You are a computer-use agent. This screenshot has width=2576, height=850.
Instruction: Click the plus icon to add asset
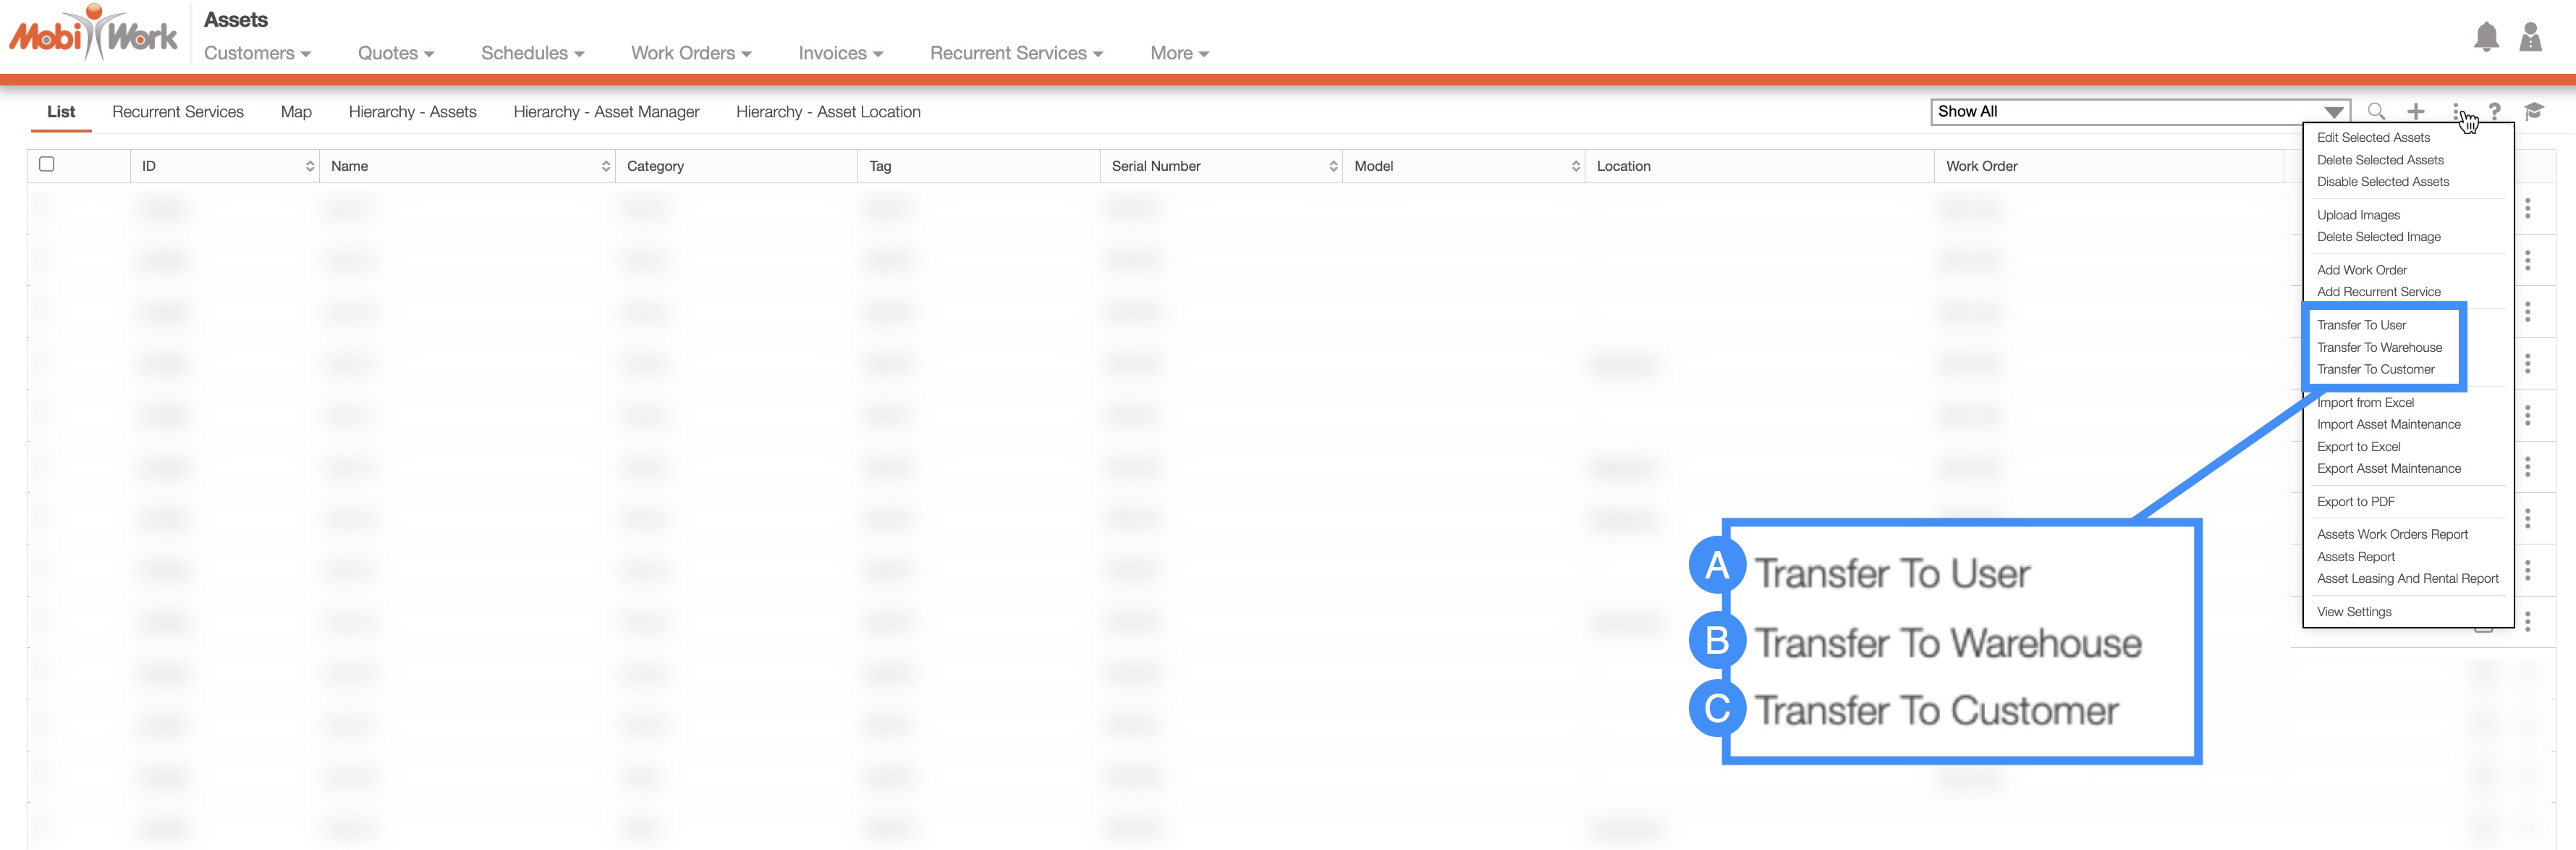click(x=2415, y=112)
